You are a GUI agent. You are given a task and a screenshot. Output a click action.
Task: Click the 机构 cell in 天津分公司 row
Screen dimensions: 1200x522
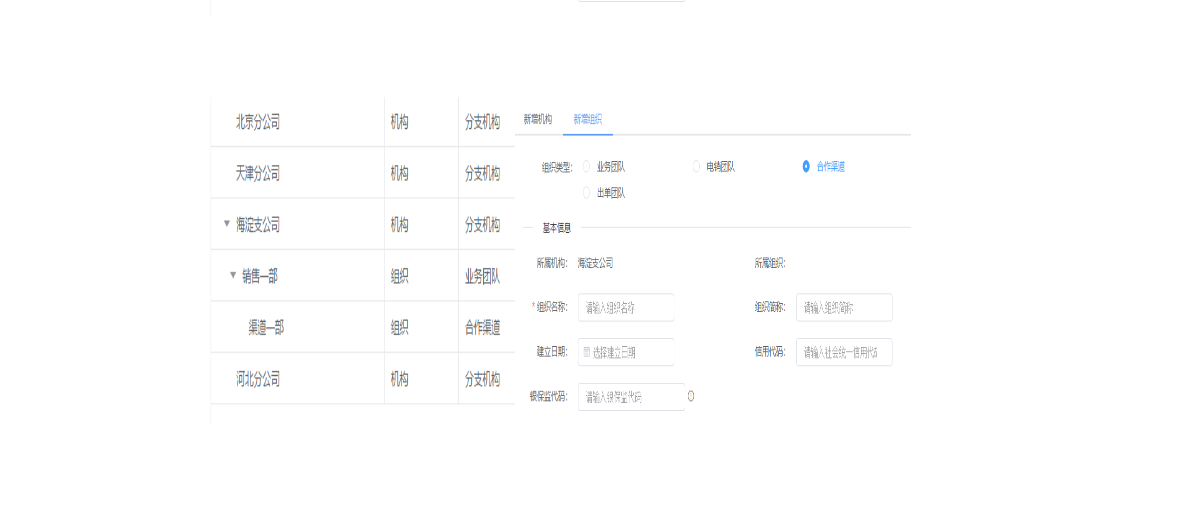click(x=400, y=173)
